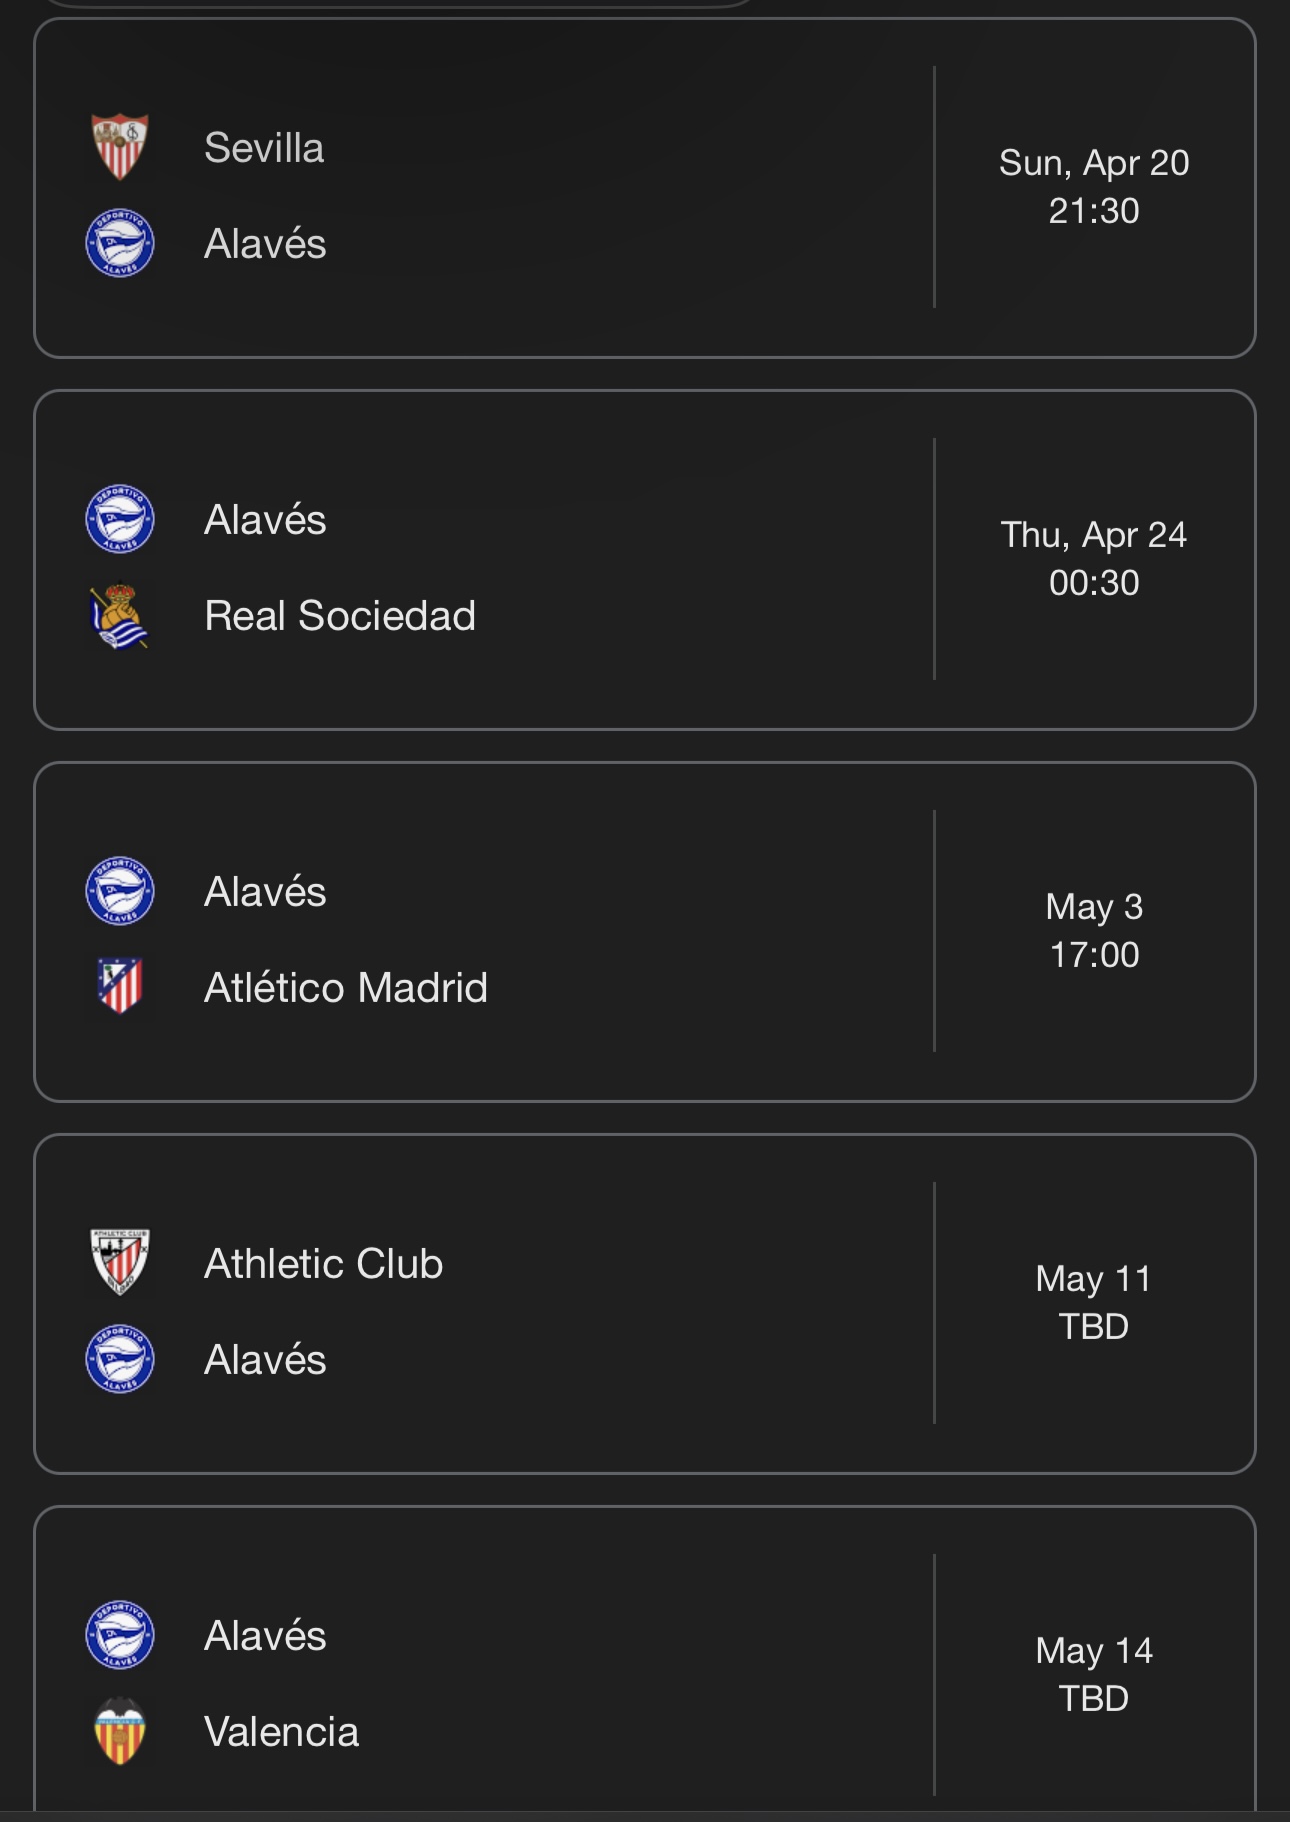Click the May 14 TBD match date
This screenshot has width=1290, height=1822.
click(1094, 1675)
